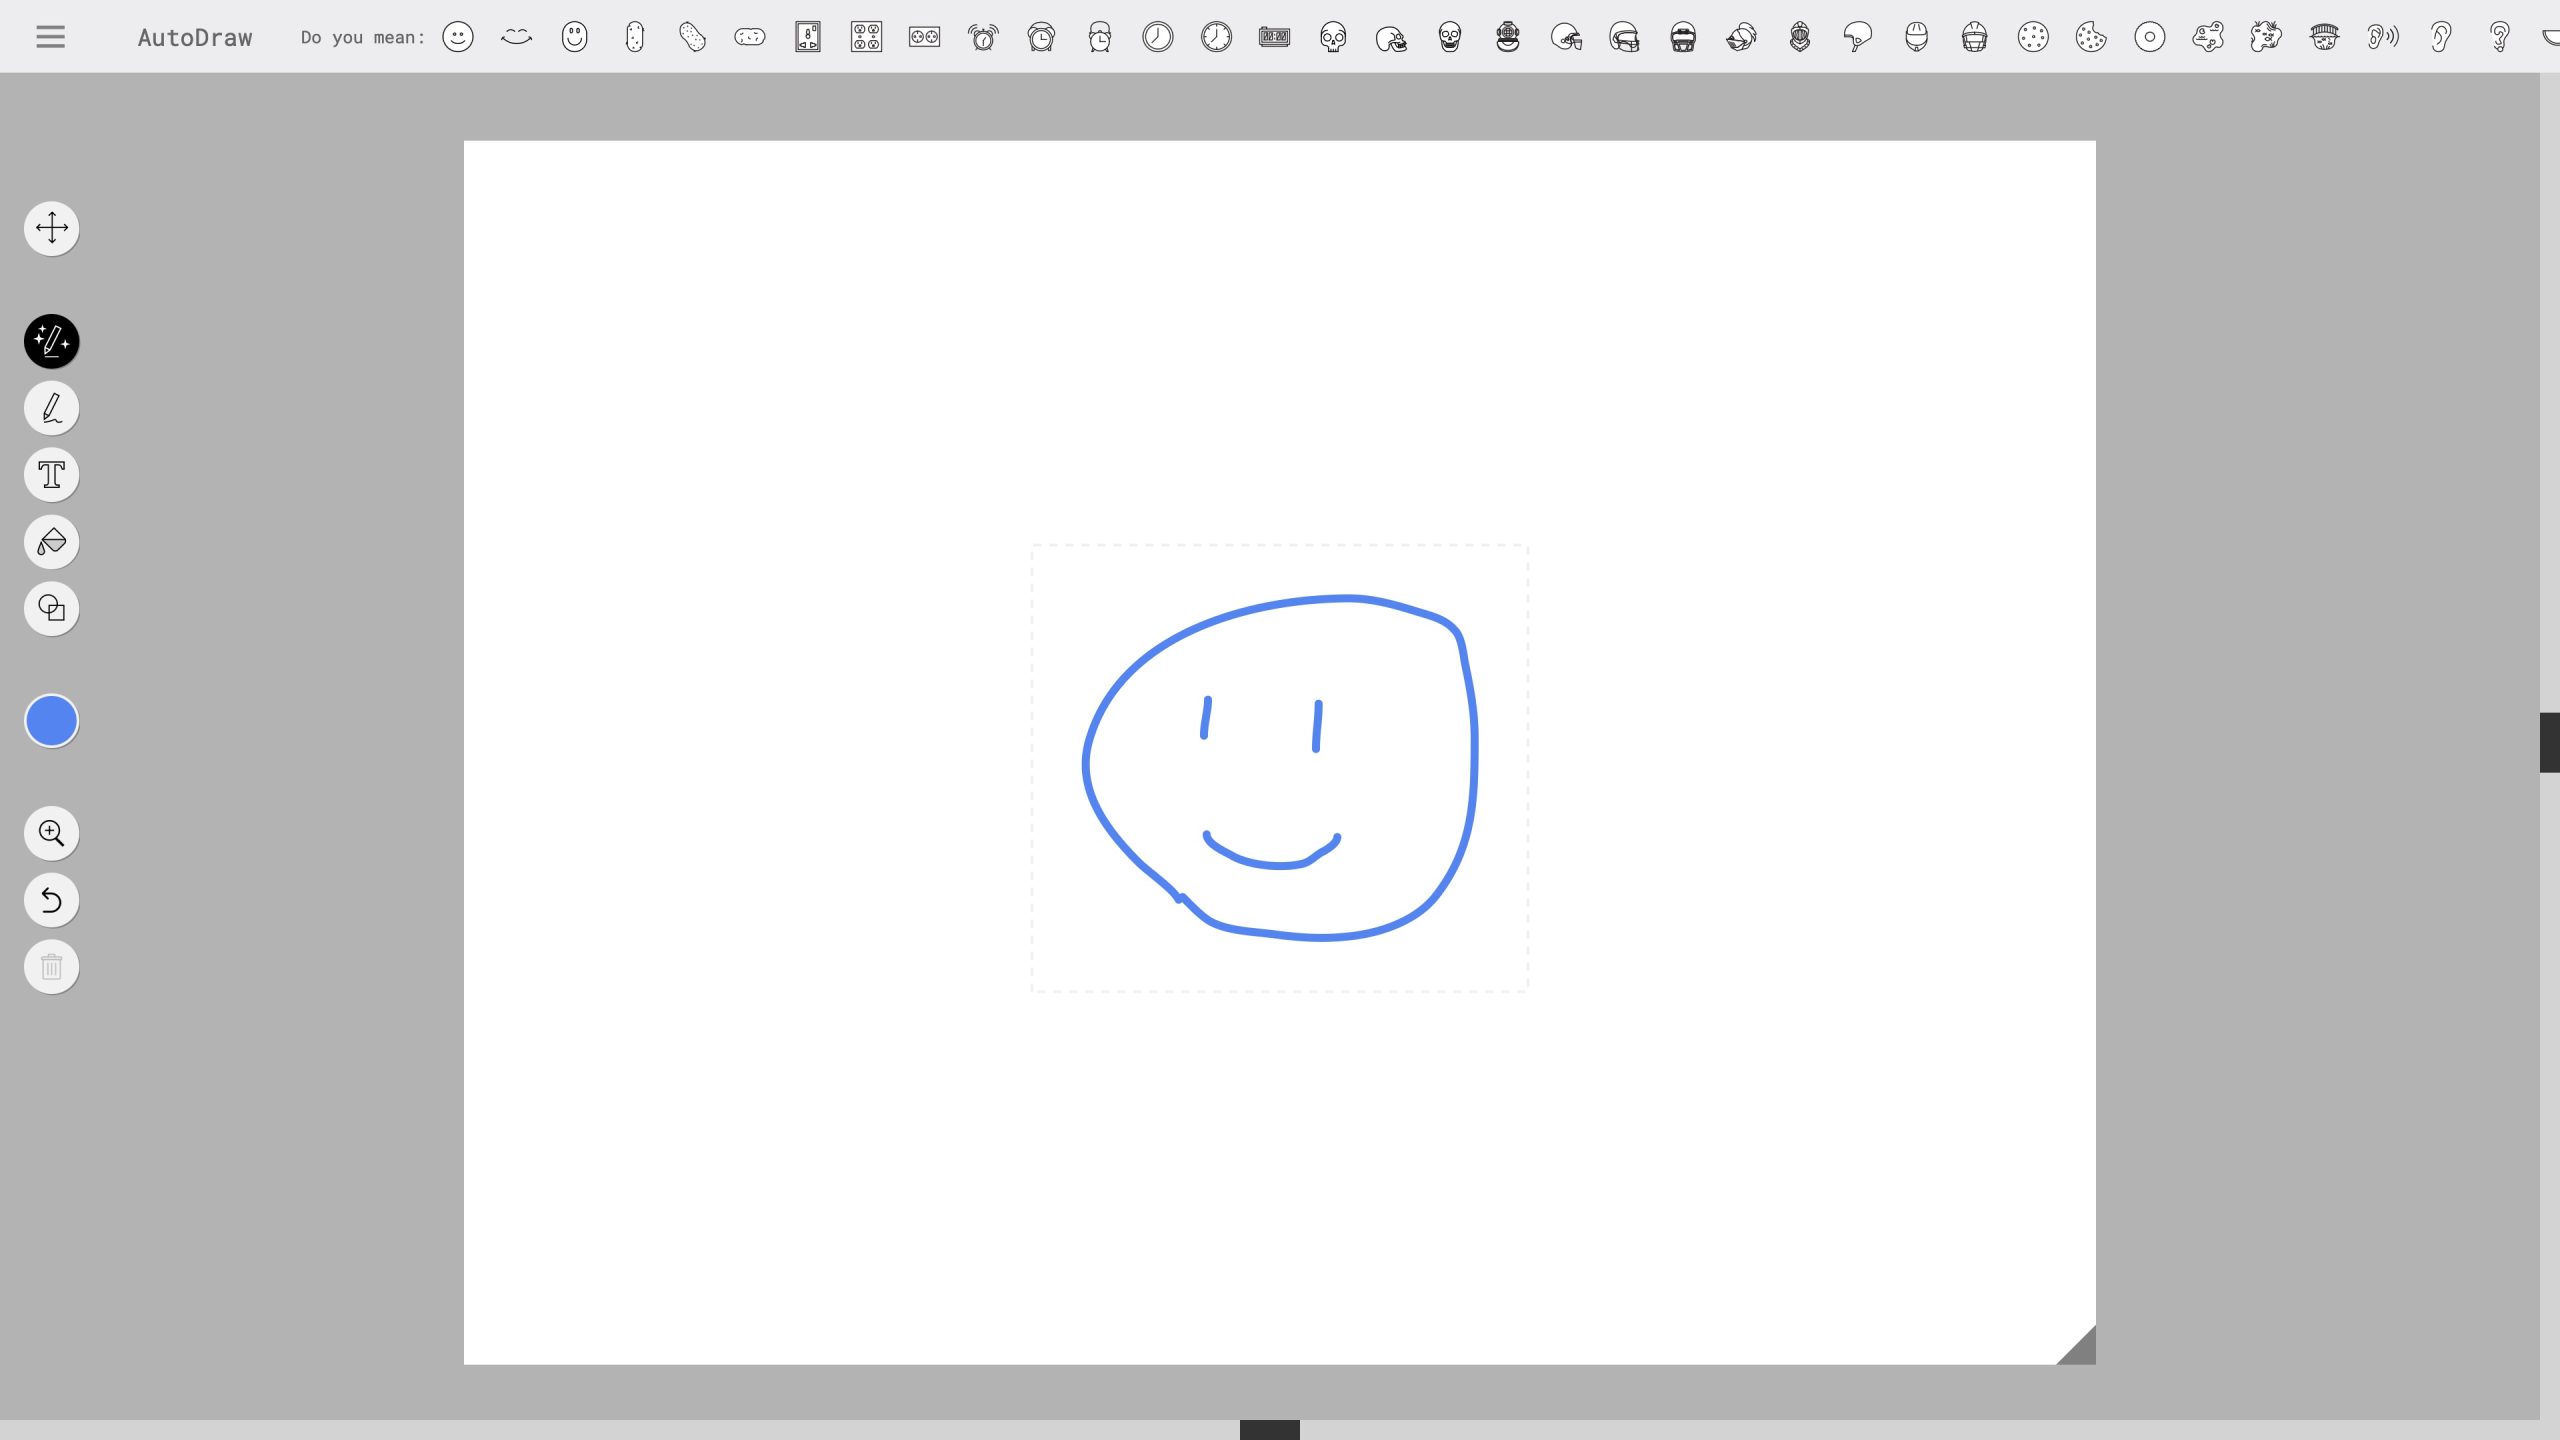The width and height of the screenshot is (2560, 1440).
Task: Pick the first smiley face suggestion
Action: coord(458,37)
